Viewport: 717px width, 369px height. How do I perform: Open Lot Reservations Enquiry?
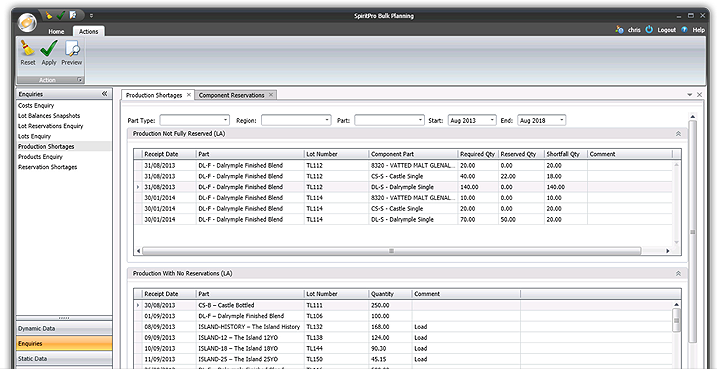click(50, 126)
